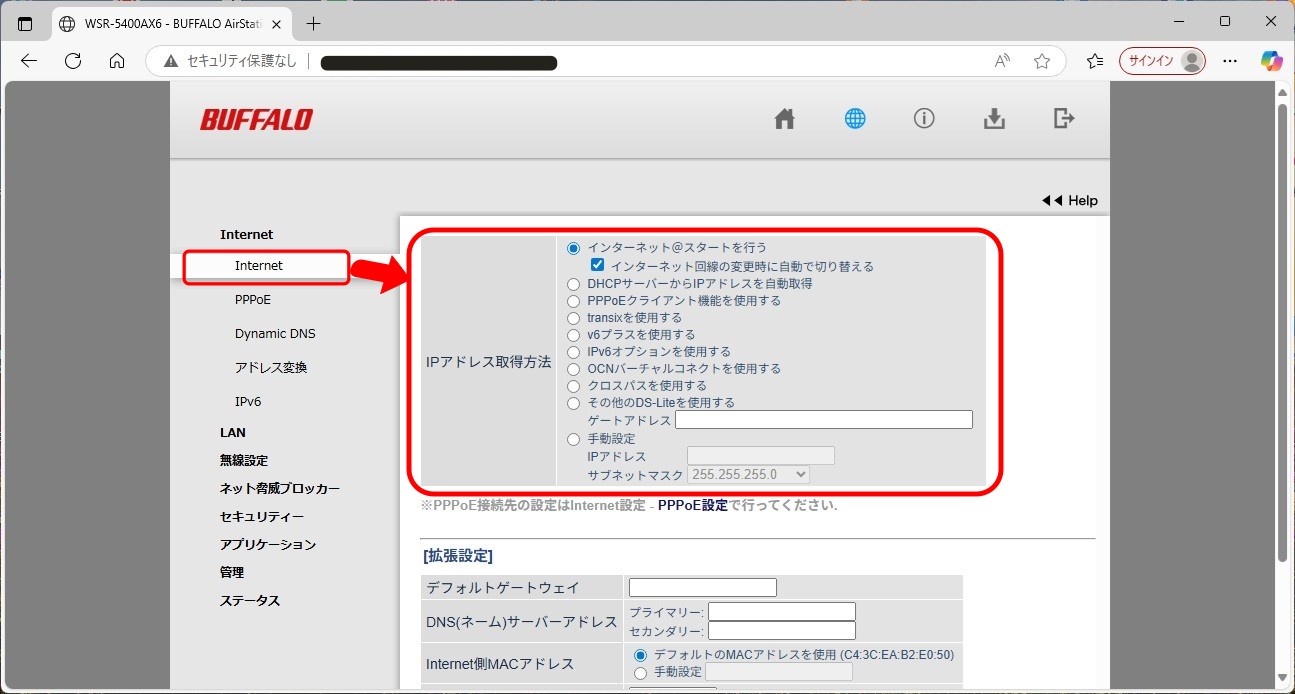Open the globe Internet settings icon
This screenshot has height=694, width=1295.
(x=854, y=119)
